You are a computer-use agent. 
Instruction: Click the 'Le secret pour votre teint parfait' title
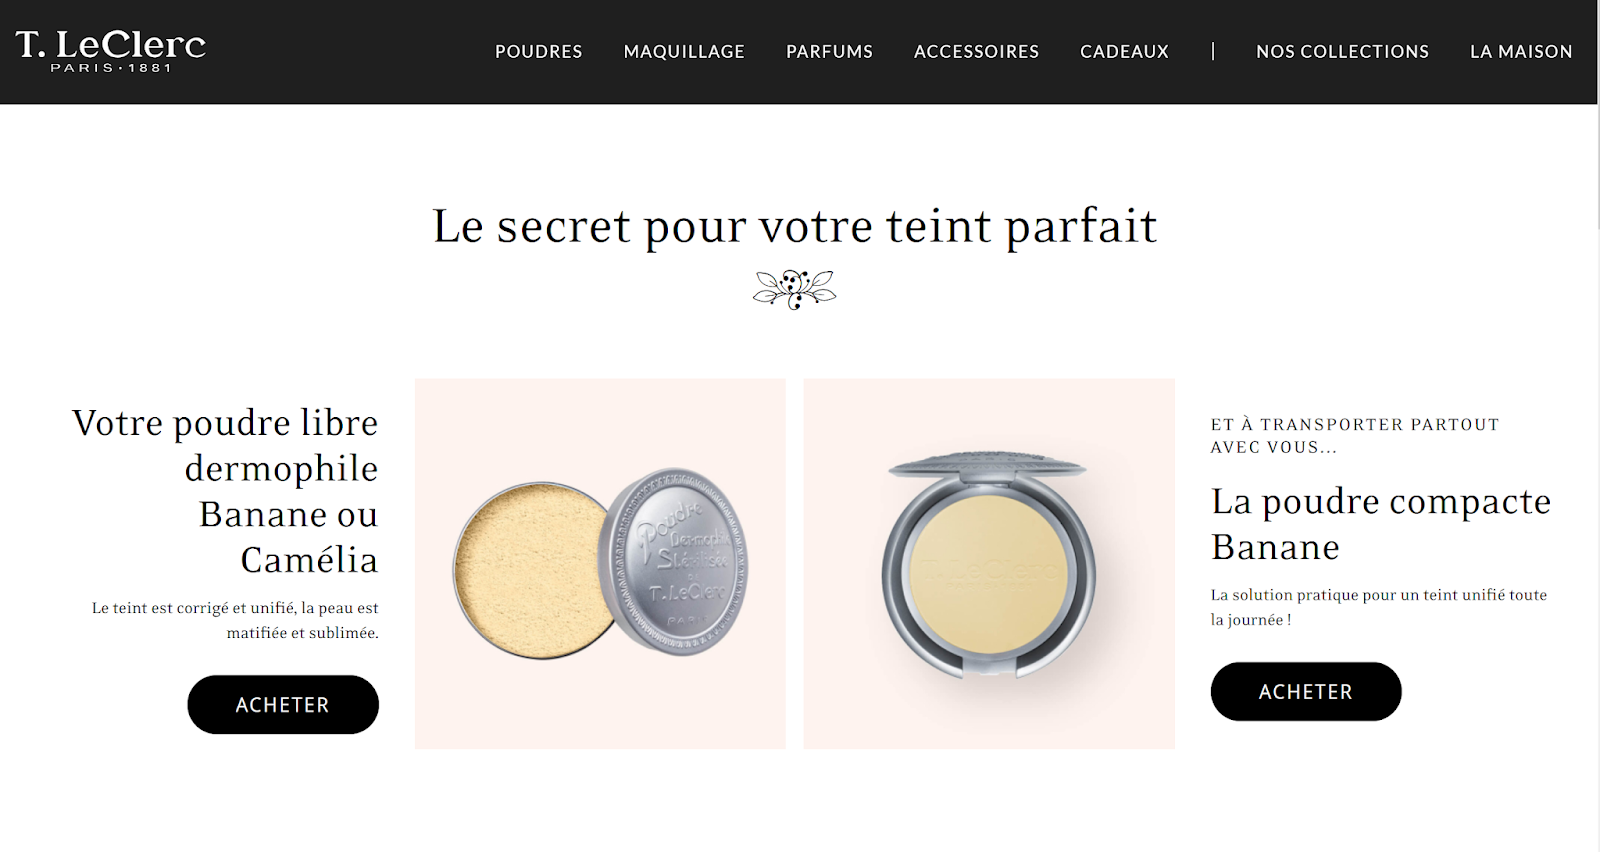tap(795, 226)
